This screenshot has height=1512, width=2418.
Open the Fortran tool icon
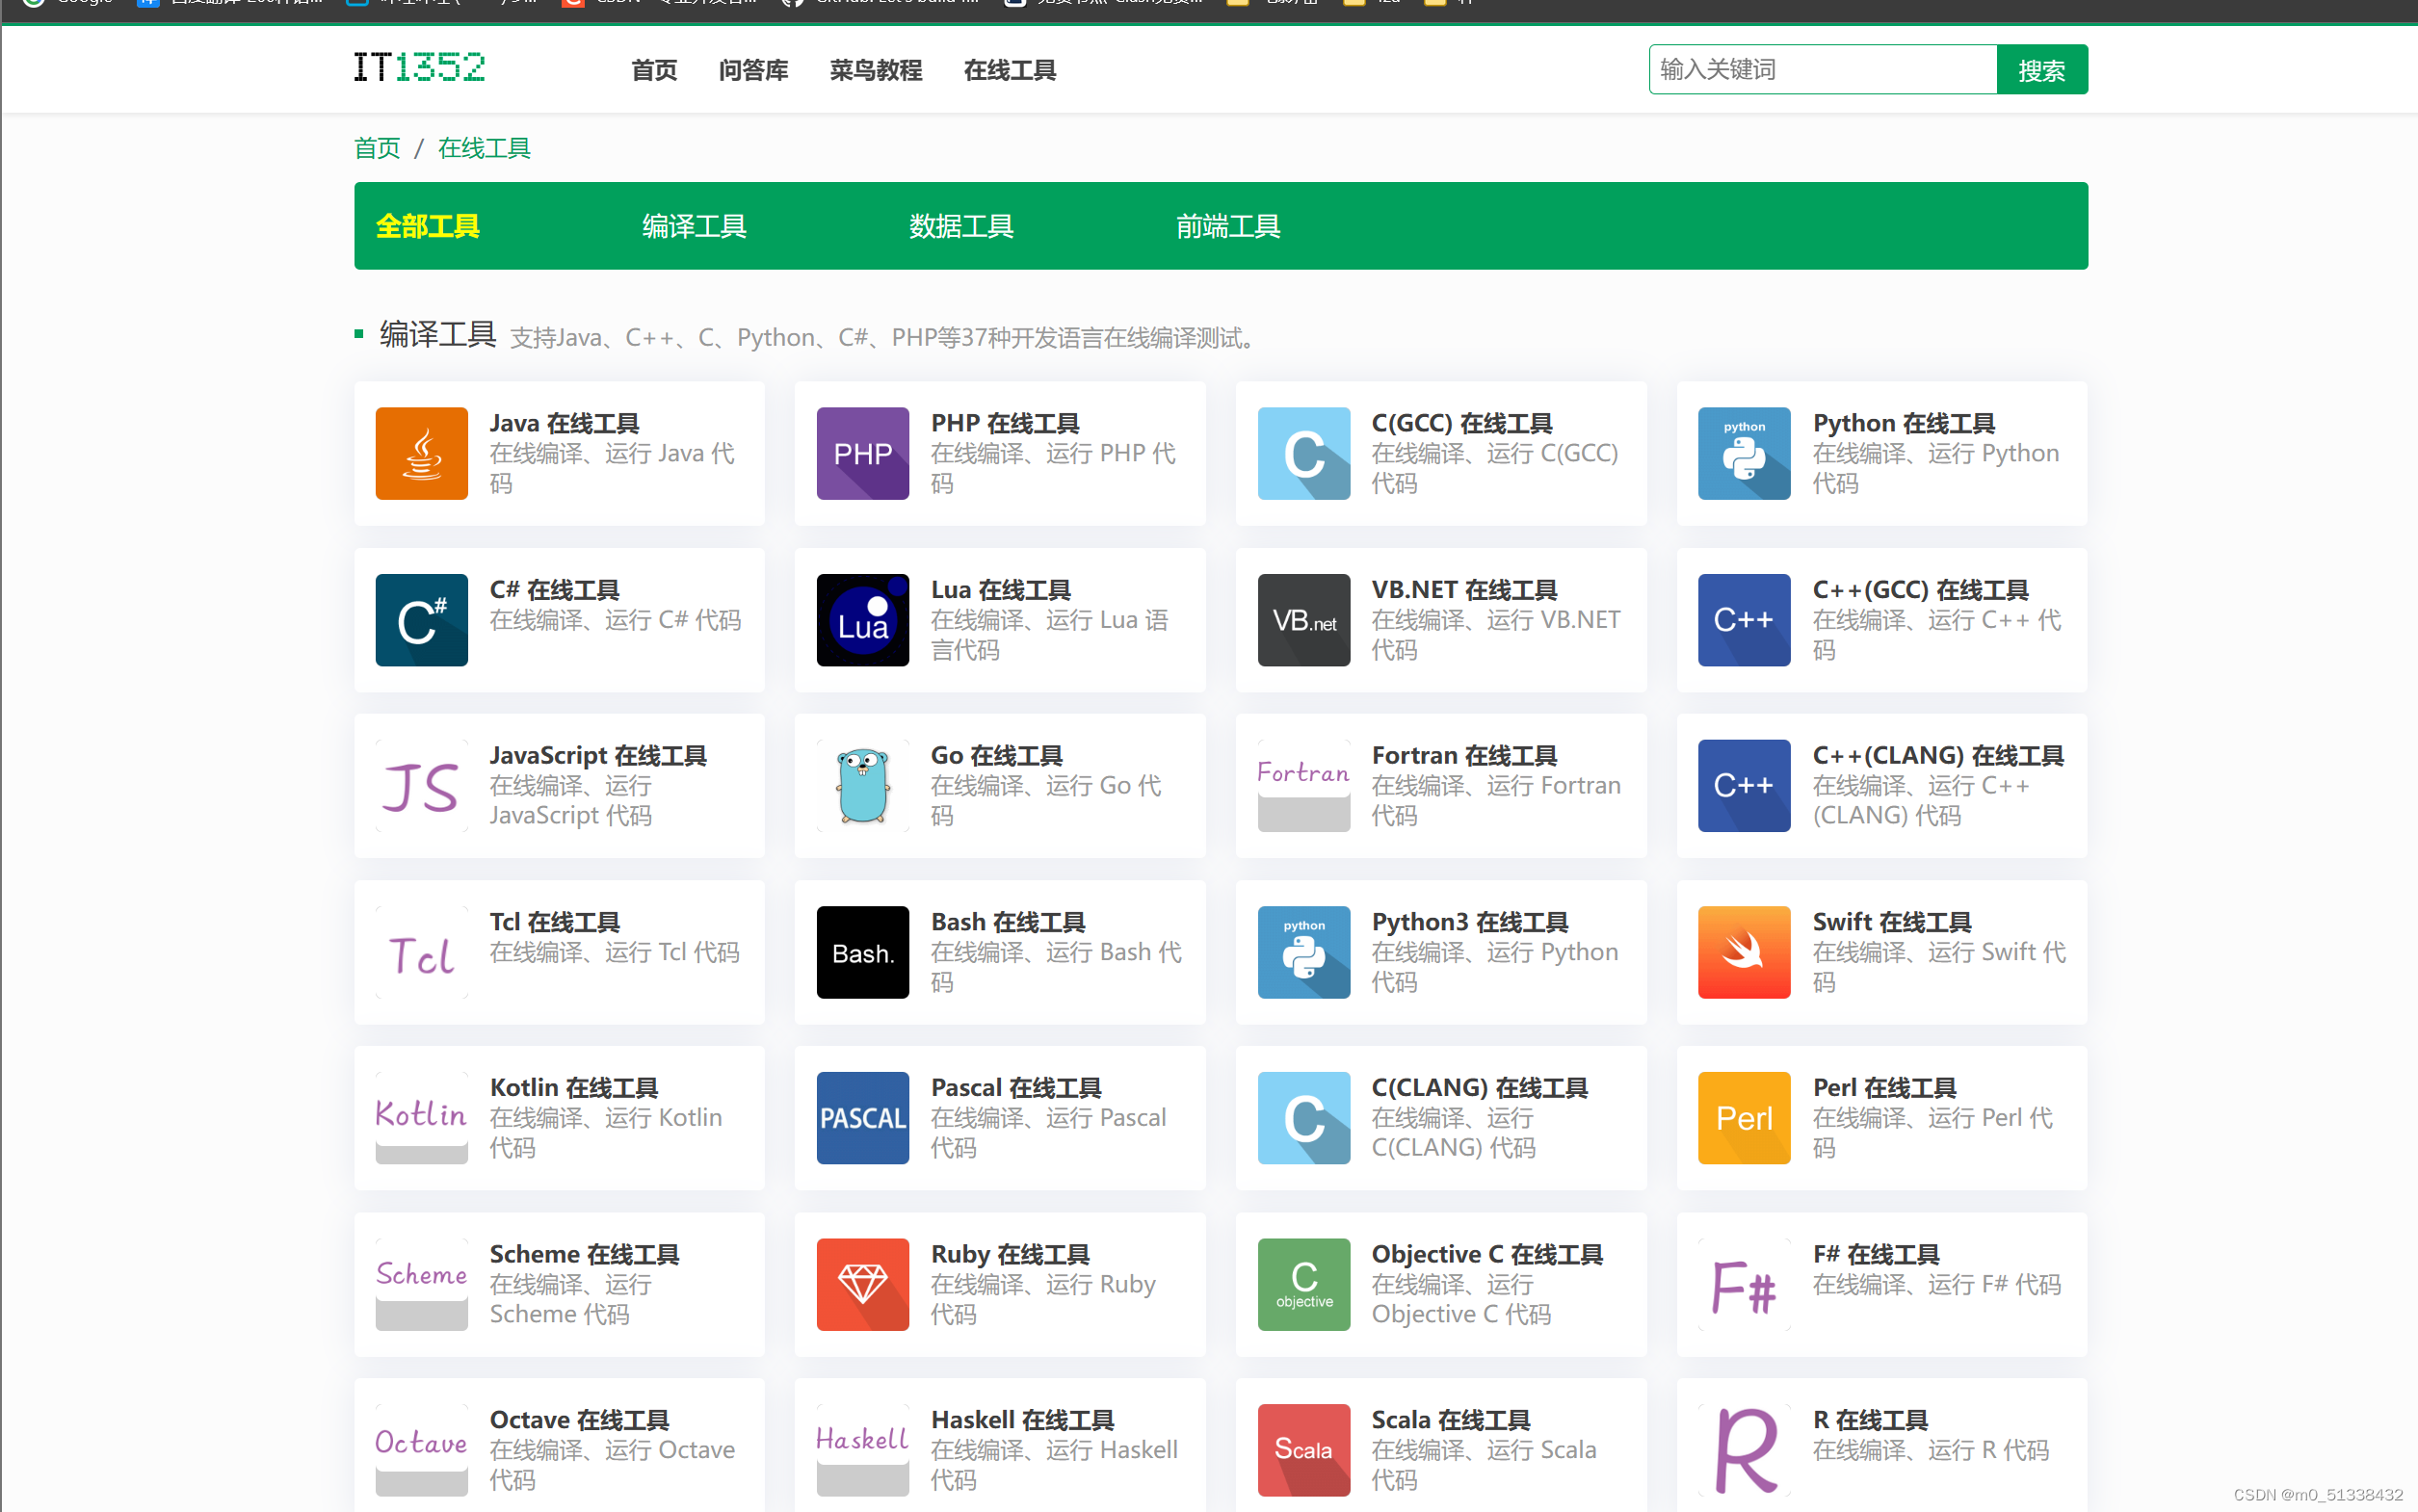click(1303, 786)
